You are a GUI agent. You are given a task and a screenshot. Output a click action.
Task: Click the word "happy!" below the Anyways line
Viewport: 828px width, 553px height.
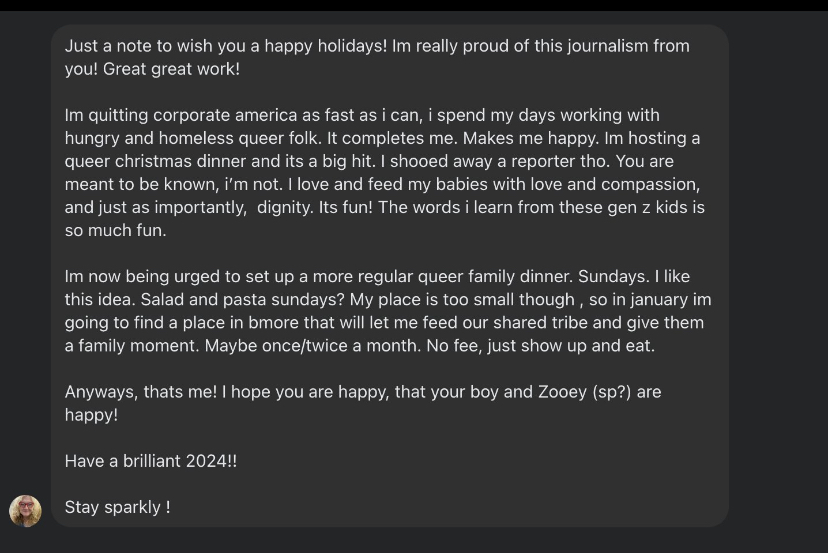[91, 415]
